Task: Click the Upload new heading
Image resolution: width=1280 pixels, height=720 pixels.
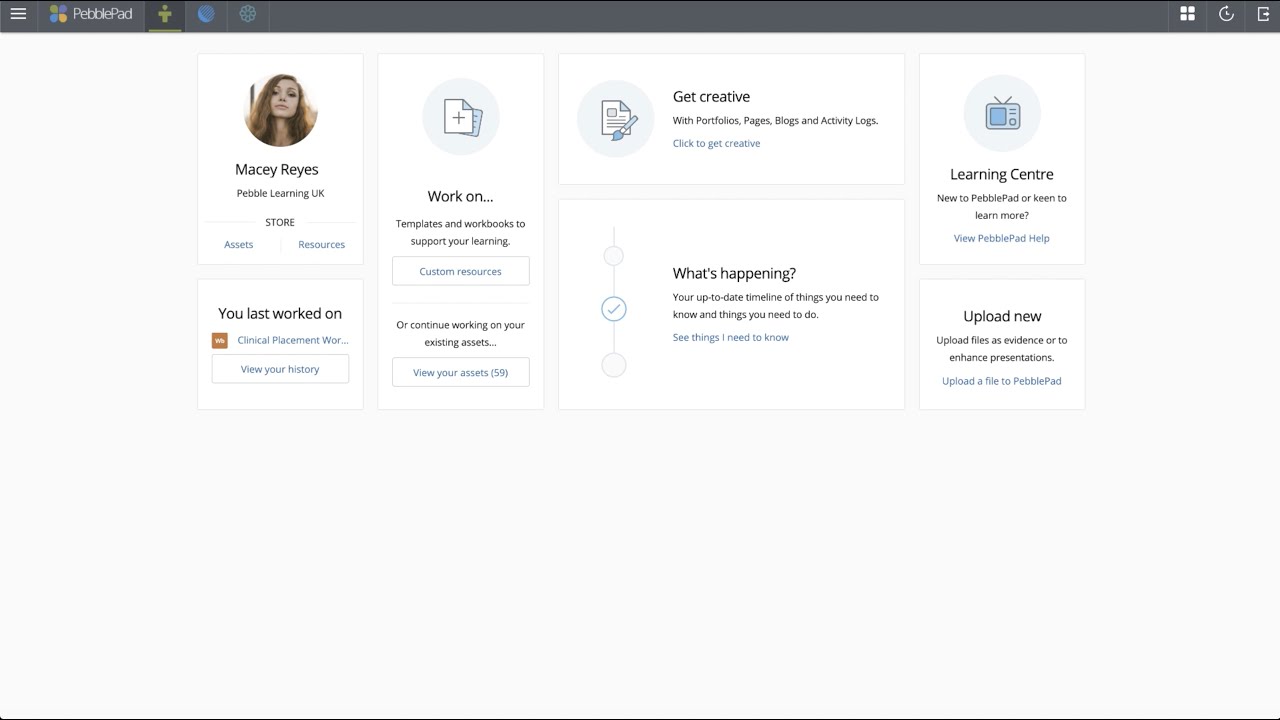Action: [x=1002, y=316]
